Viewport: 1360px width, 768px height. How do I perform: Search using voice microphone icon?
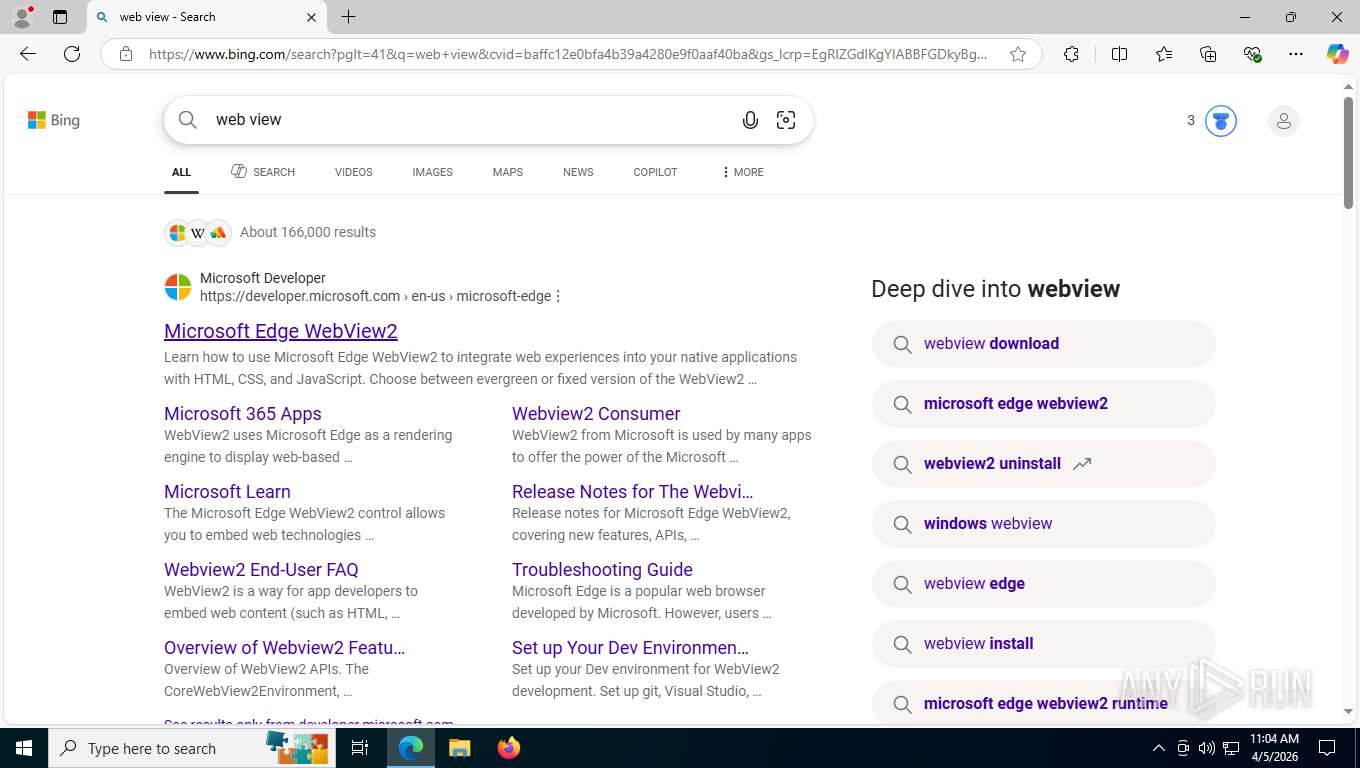[x=750, y=120]
